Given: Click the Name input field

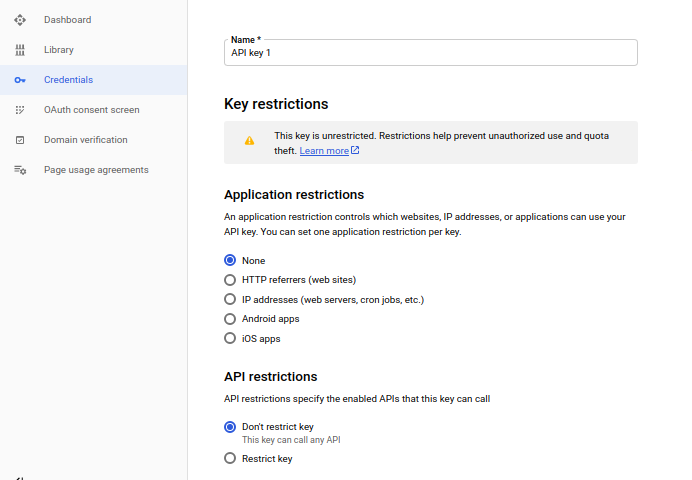Looking at the screenshot, I should [x=430, y=53].
